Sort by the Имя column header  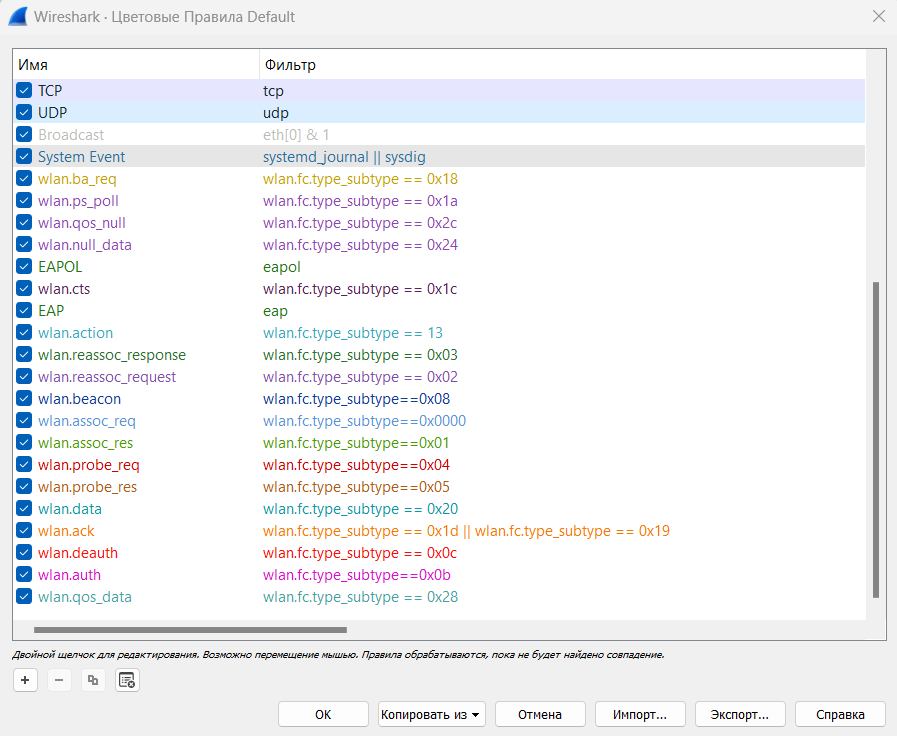pos(136,65)
